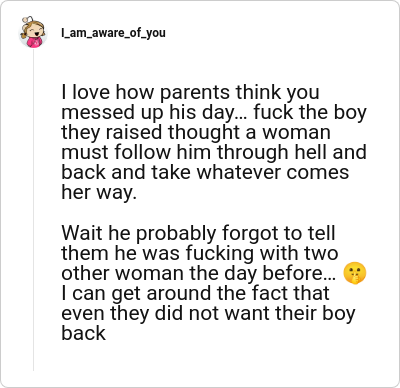Viewport: 400px width, 388px height.
Task: Click the final word 'back' of the comment
Action: (x=83, y=333)
